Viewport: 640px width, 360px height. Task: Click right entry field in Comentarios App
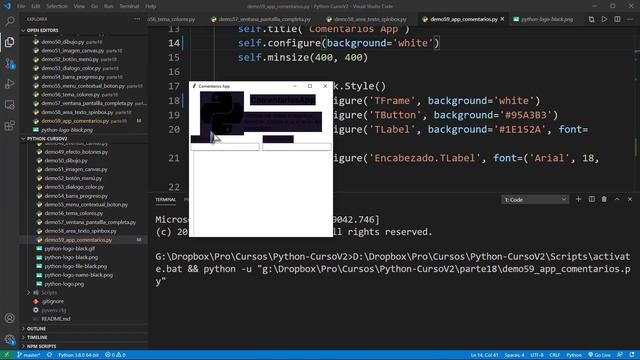point(296,147)
